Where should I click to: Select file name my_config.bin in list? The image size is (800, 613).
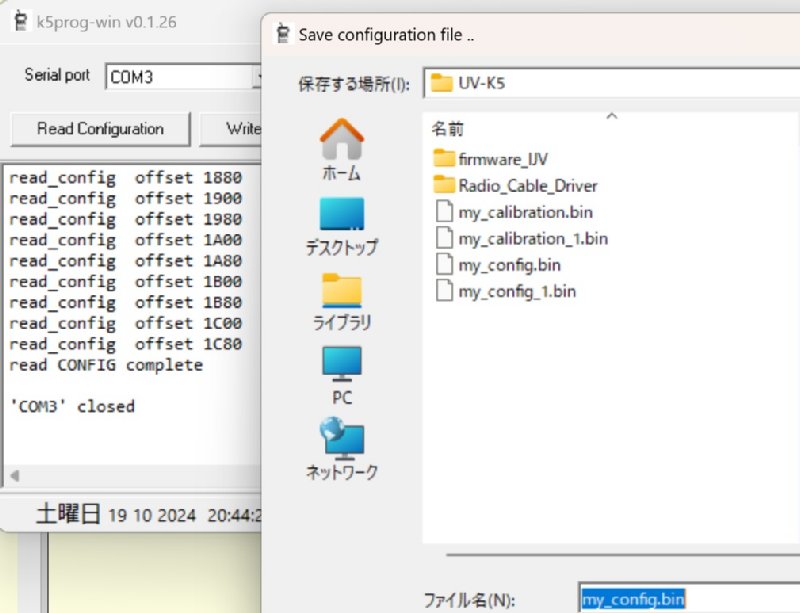[509, 265]
